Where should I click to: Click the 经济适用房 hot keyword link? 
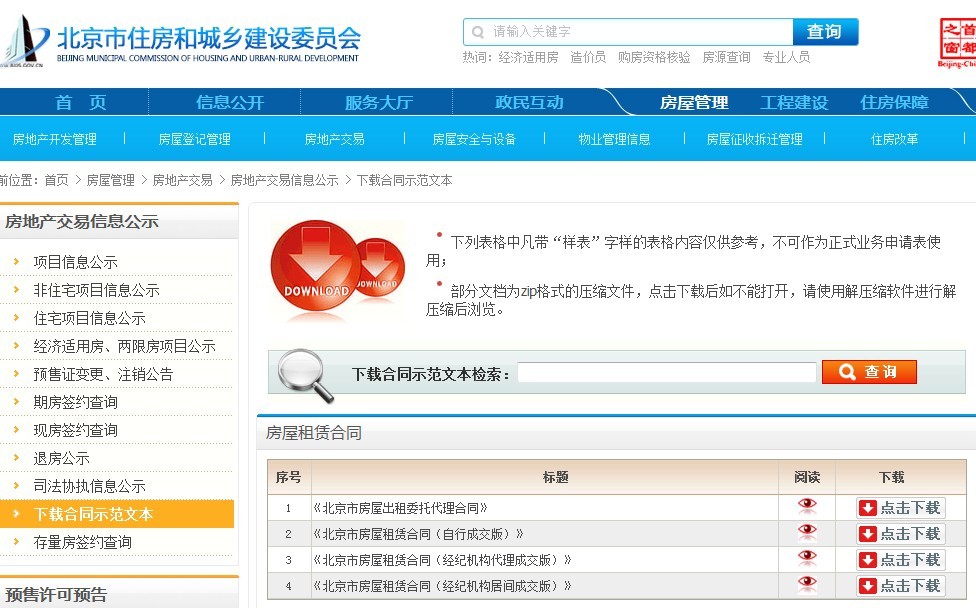point(528,57)
